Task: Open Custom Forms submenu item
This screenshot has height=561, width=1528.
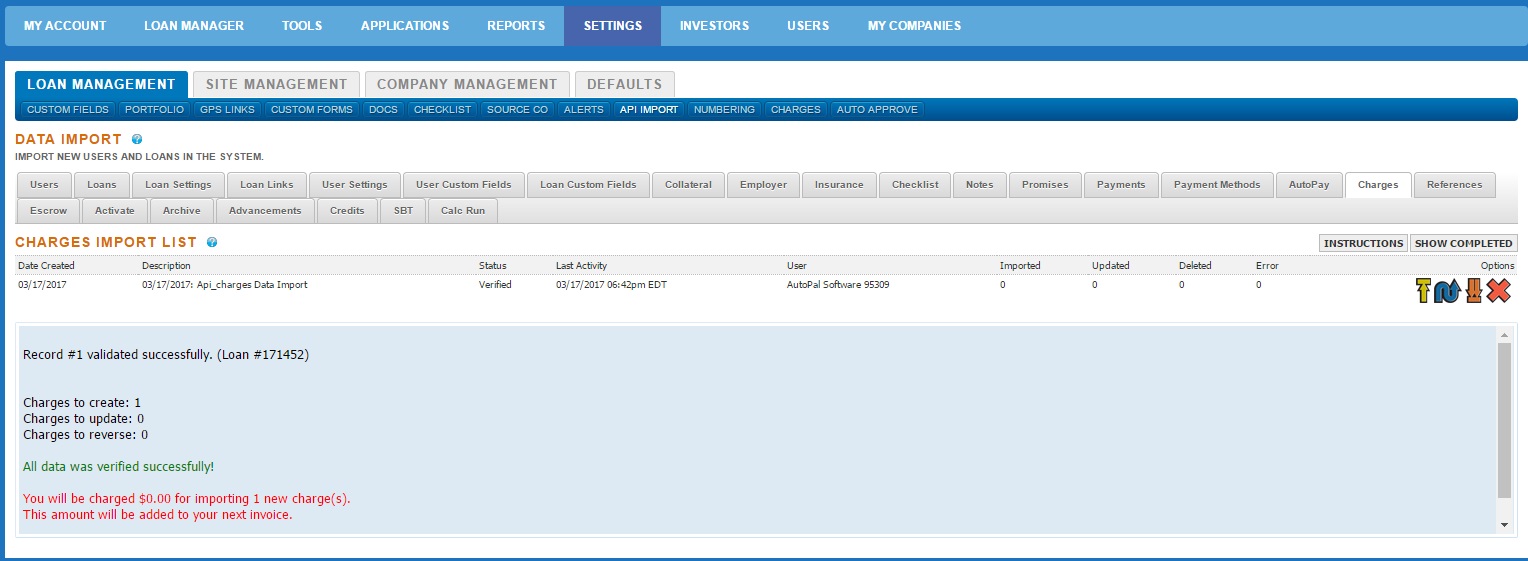Action: pos(312,110)
